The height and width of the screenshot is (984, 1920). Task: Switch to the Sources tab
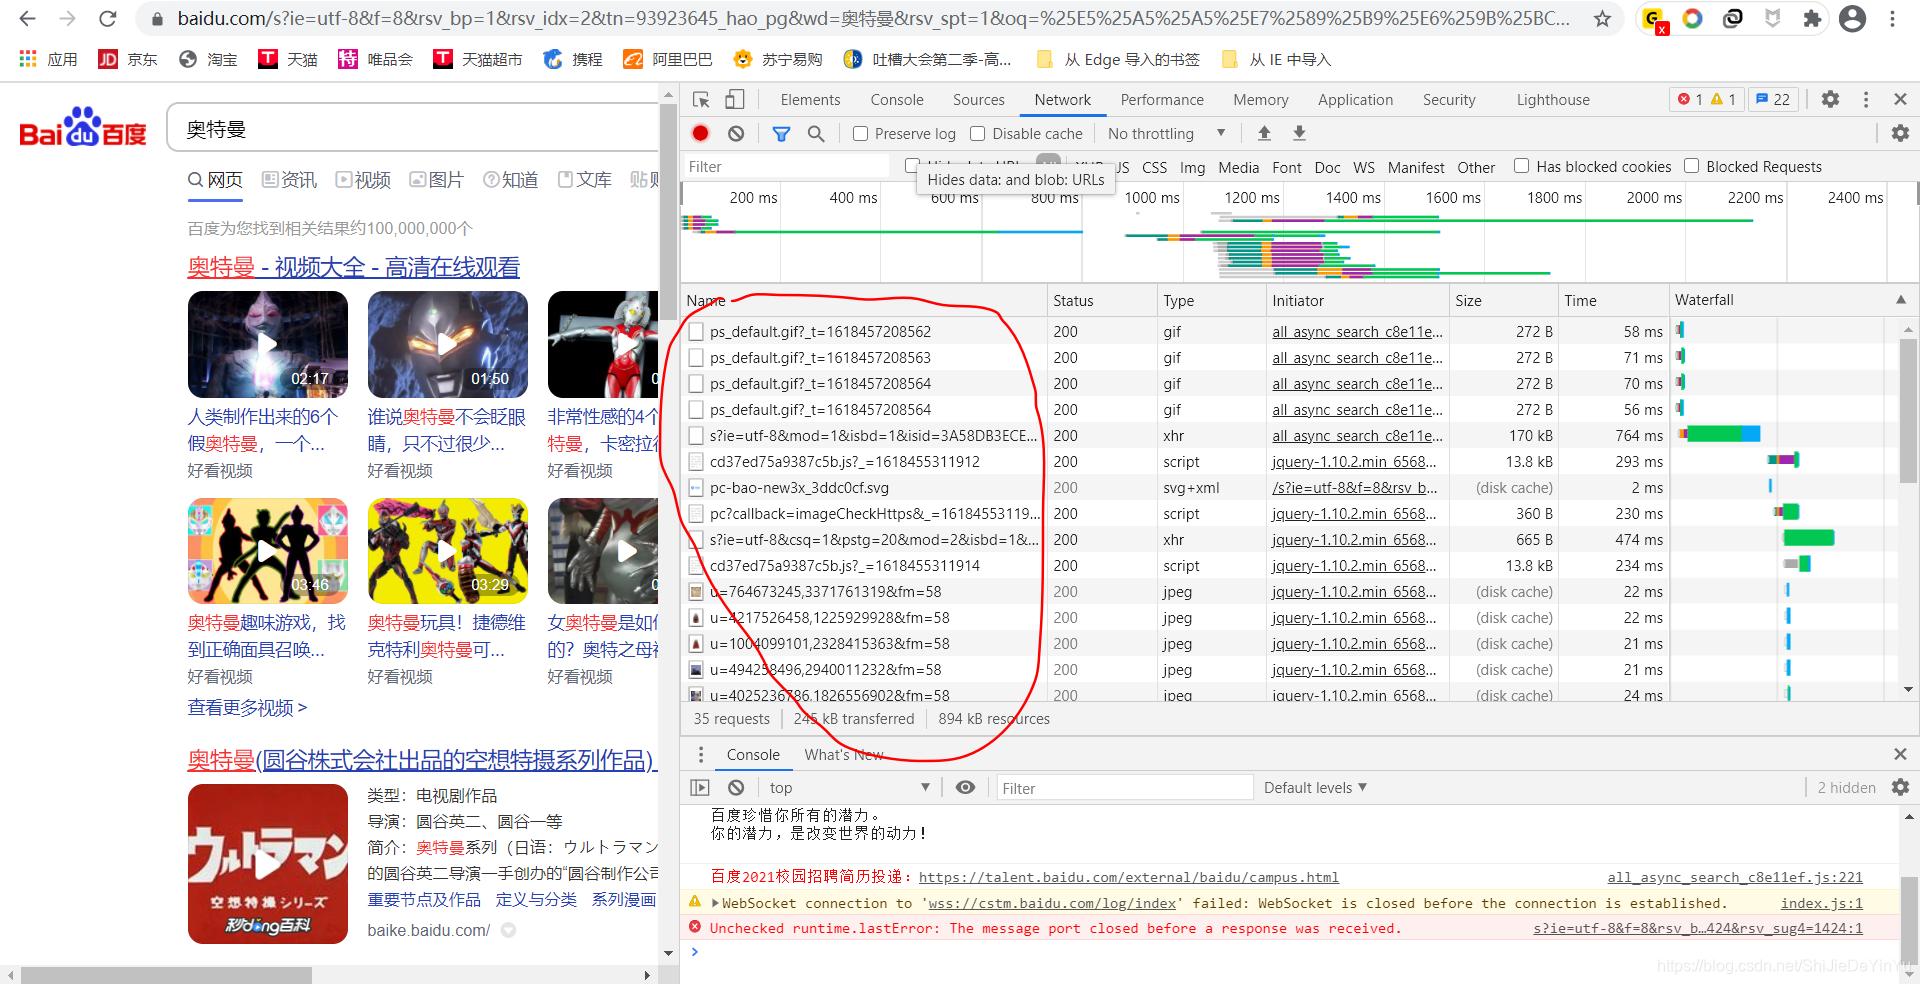[978, 99]
